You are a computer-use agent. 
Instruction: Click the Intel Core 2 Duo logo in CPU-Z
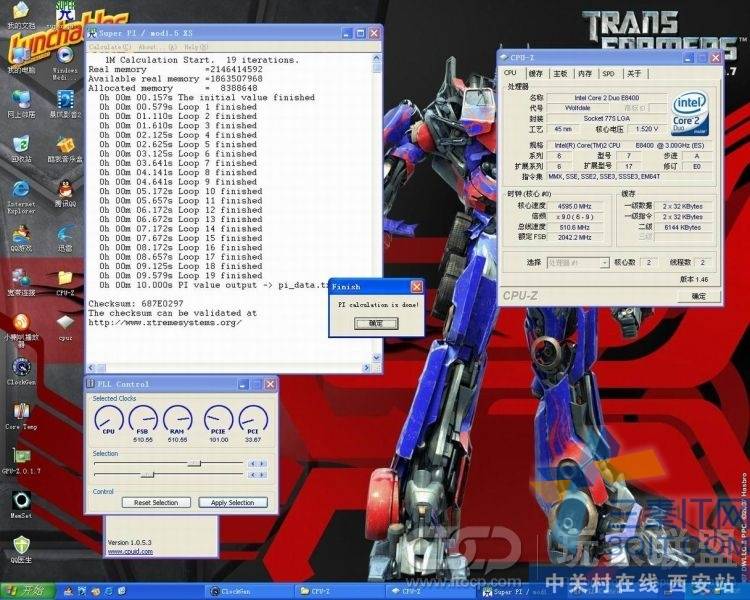[689, 113]
